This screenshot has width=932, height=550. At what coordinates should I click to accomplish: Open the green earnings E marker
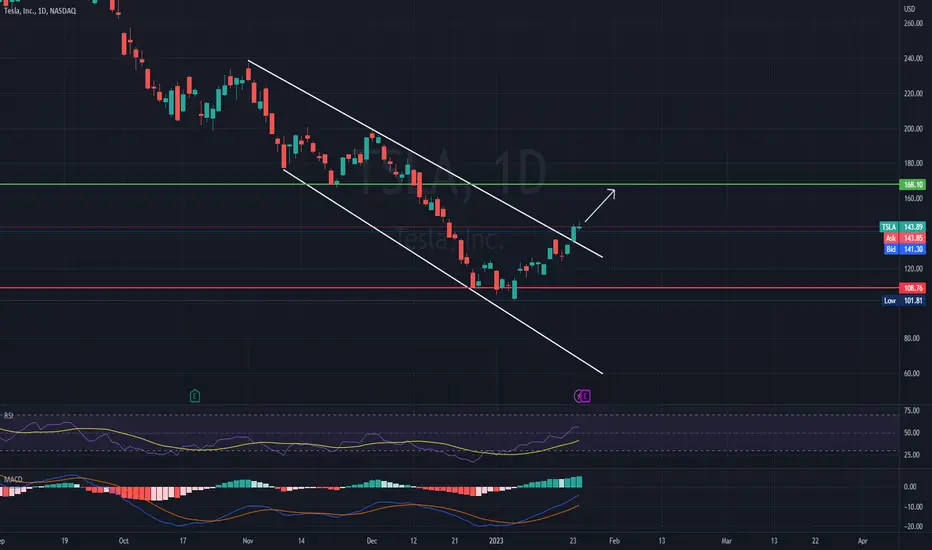pyautogui.click(x=194, y=396)
